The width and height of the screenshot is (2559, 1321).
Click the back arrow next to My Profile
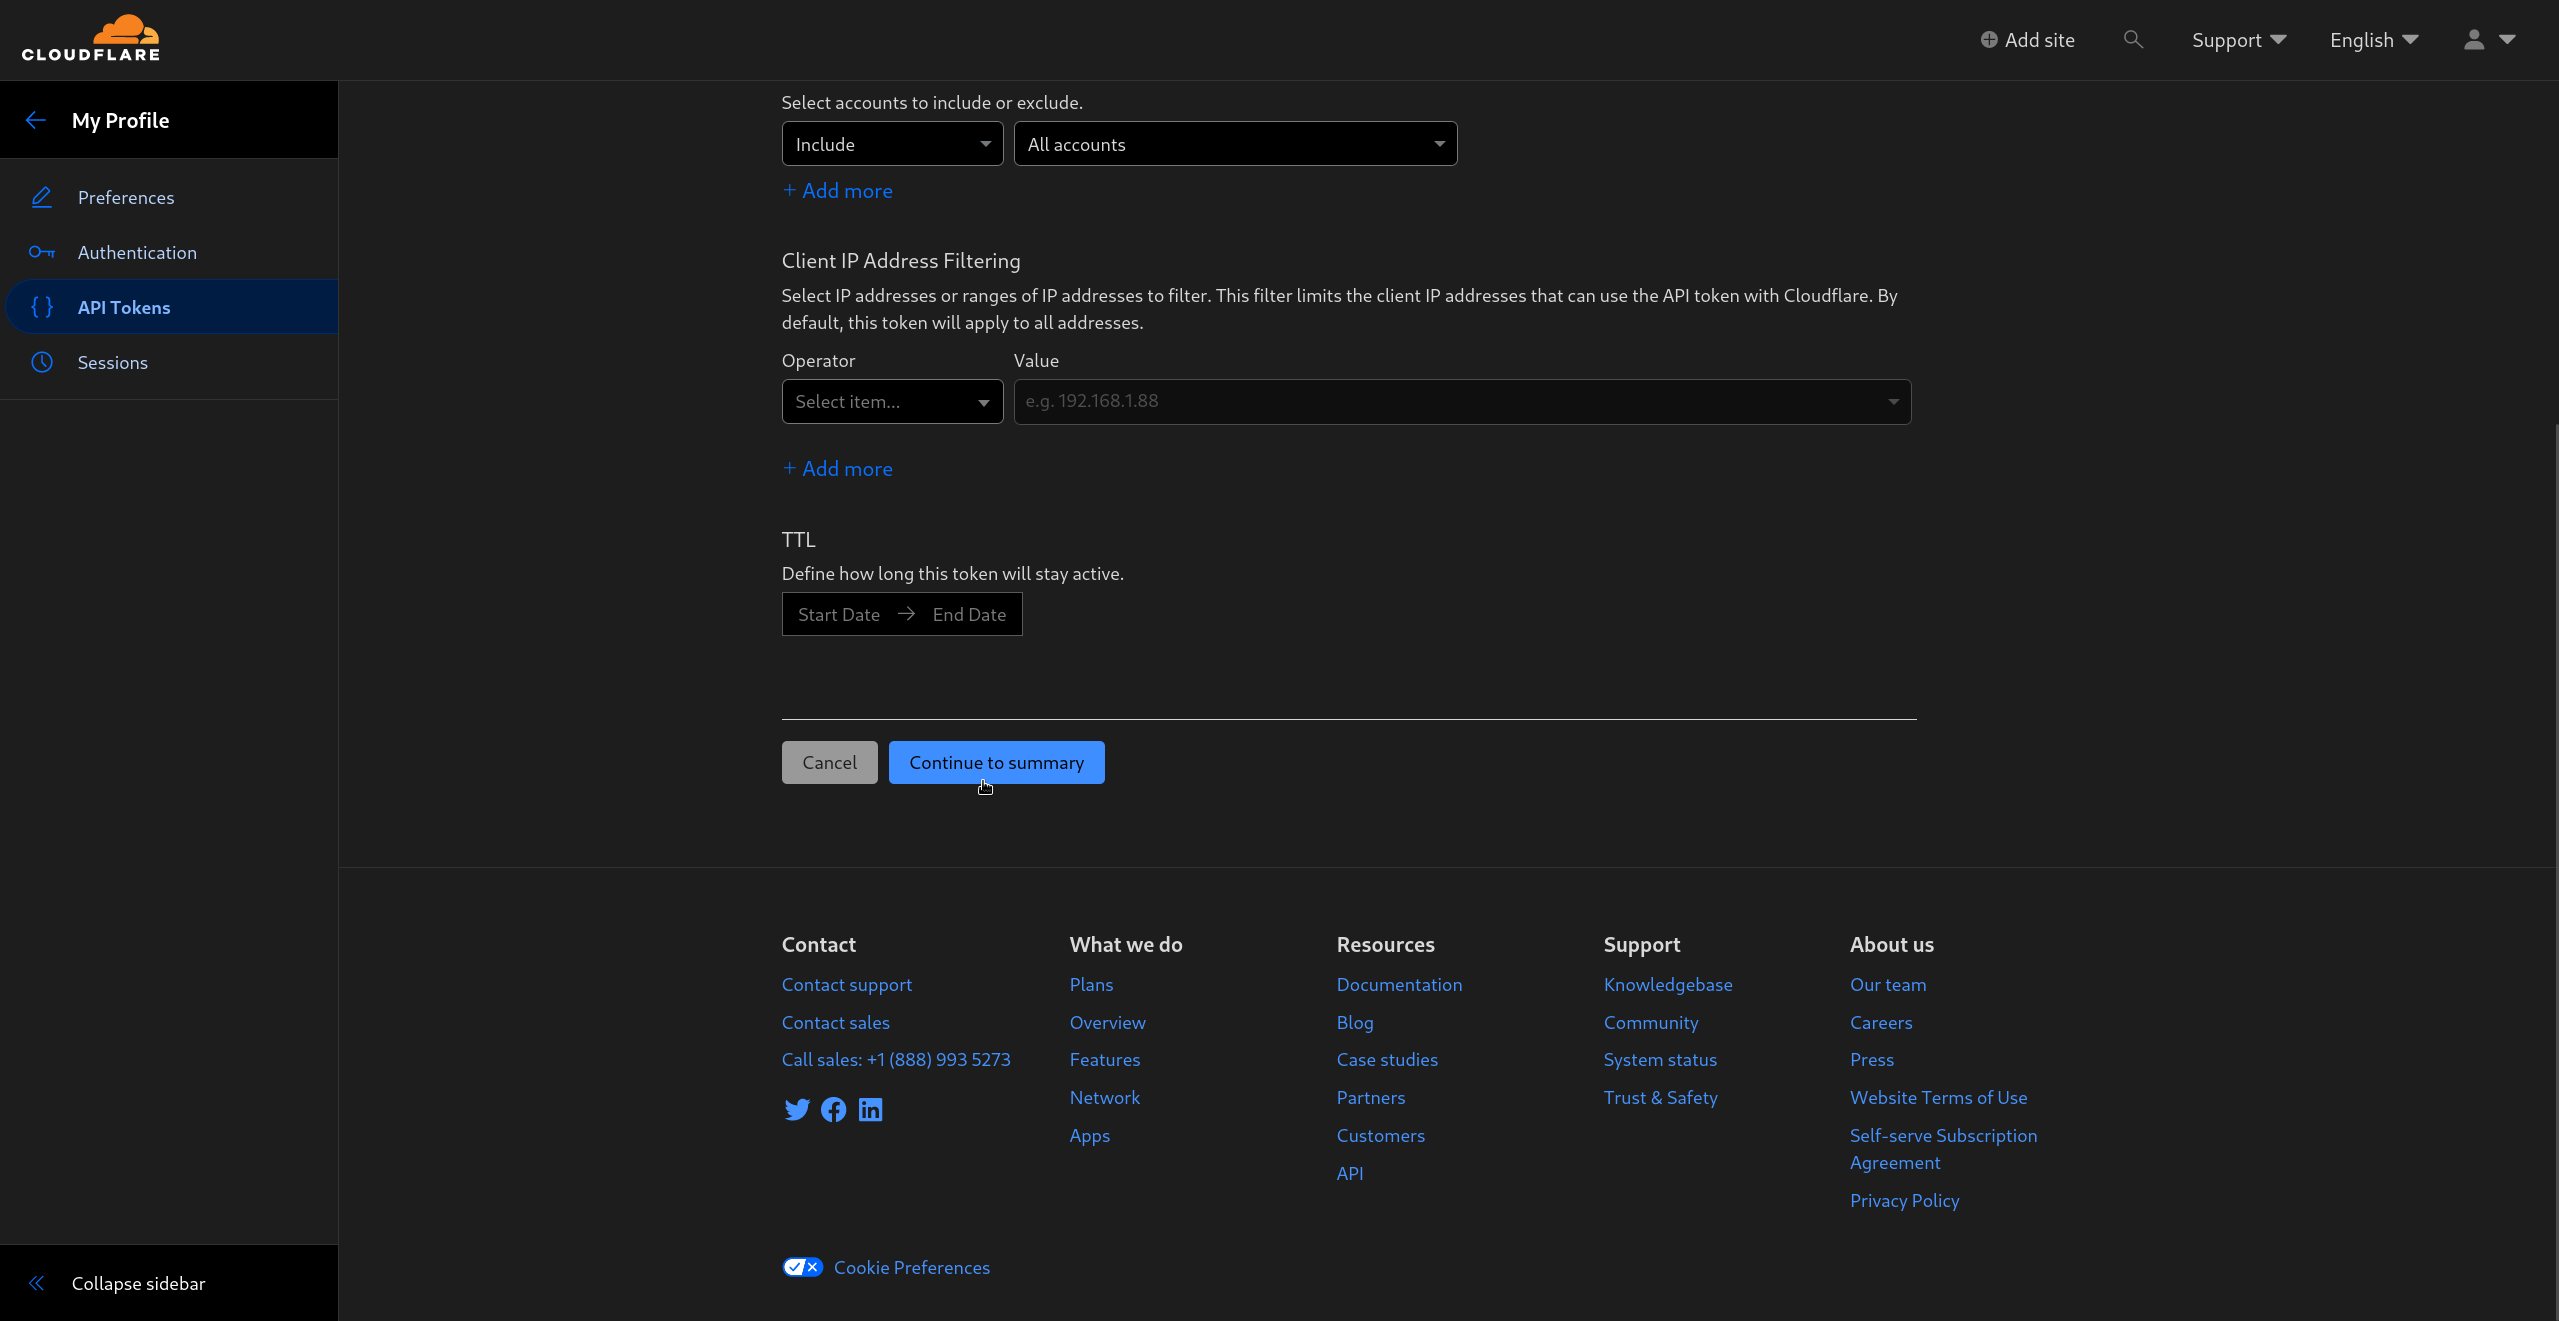(36, 120)
